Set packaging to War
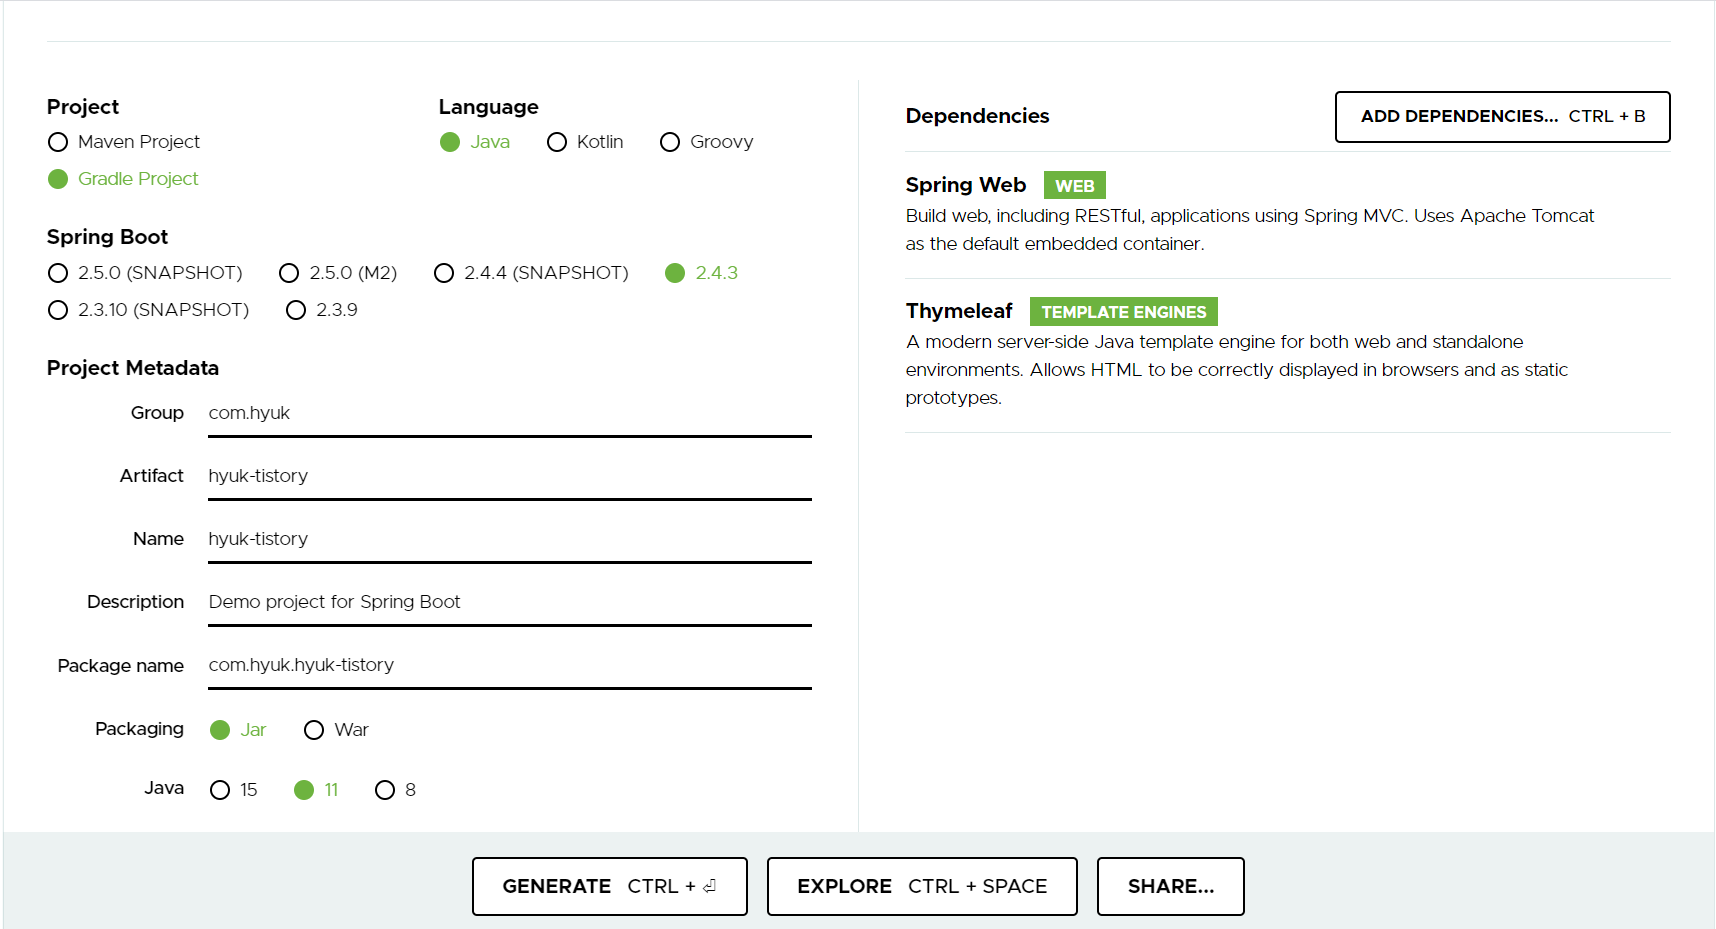The height and width of the screenshot is (929, 1716). coord(336,730)
